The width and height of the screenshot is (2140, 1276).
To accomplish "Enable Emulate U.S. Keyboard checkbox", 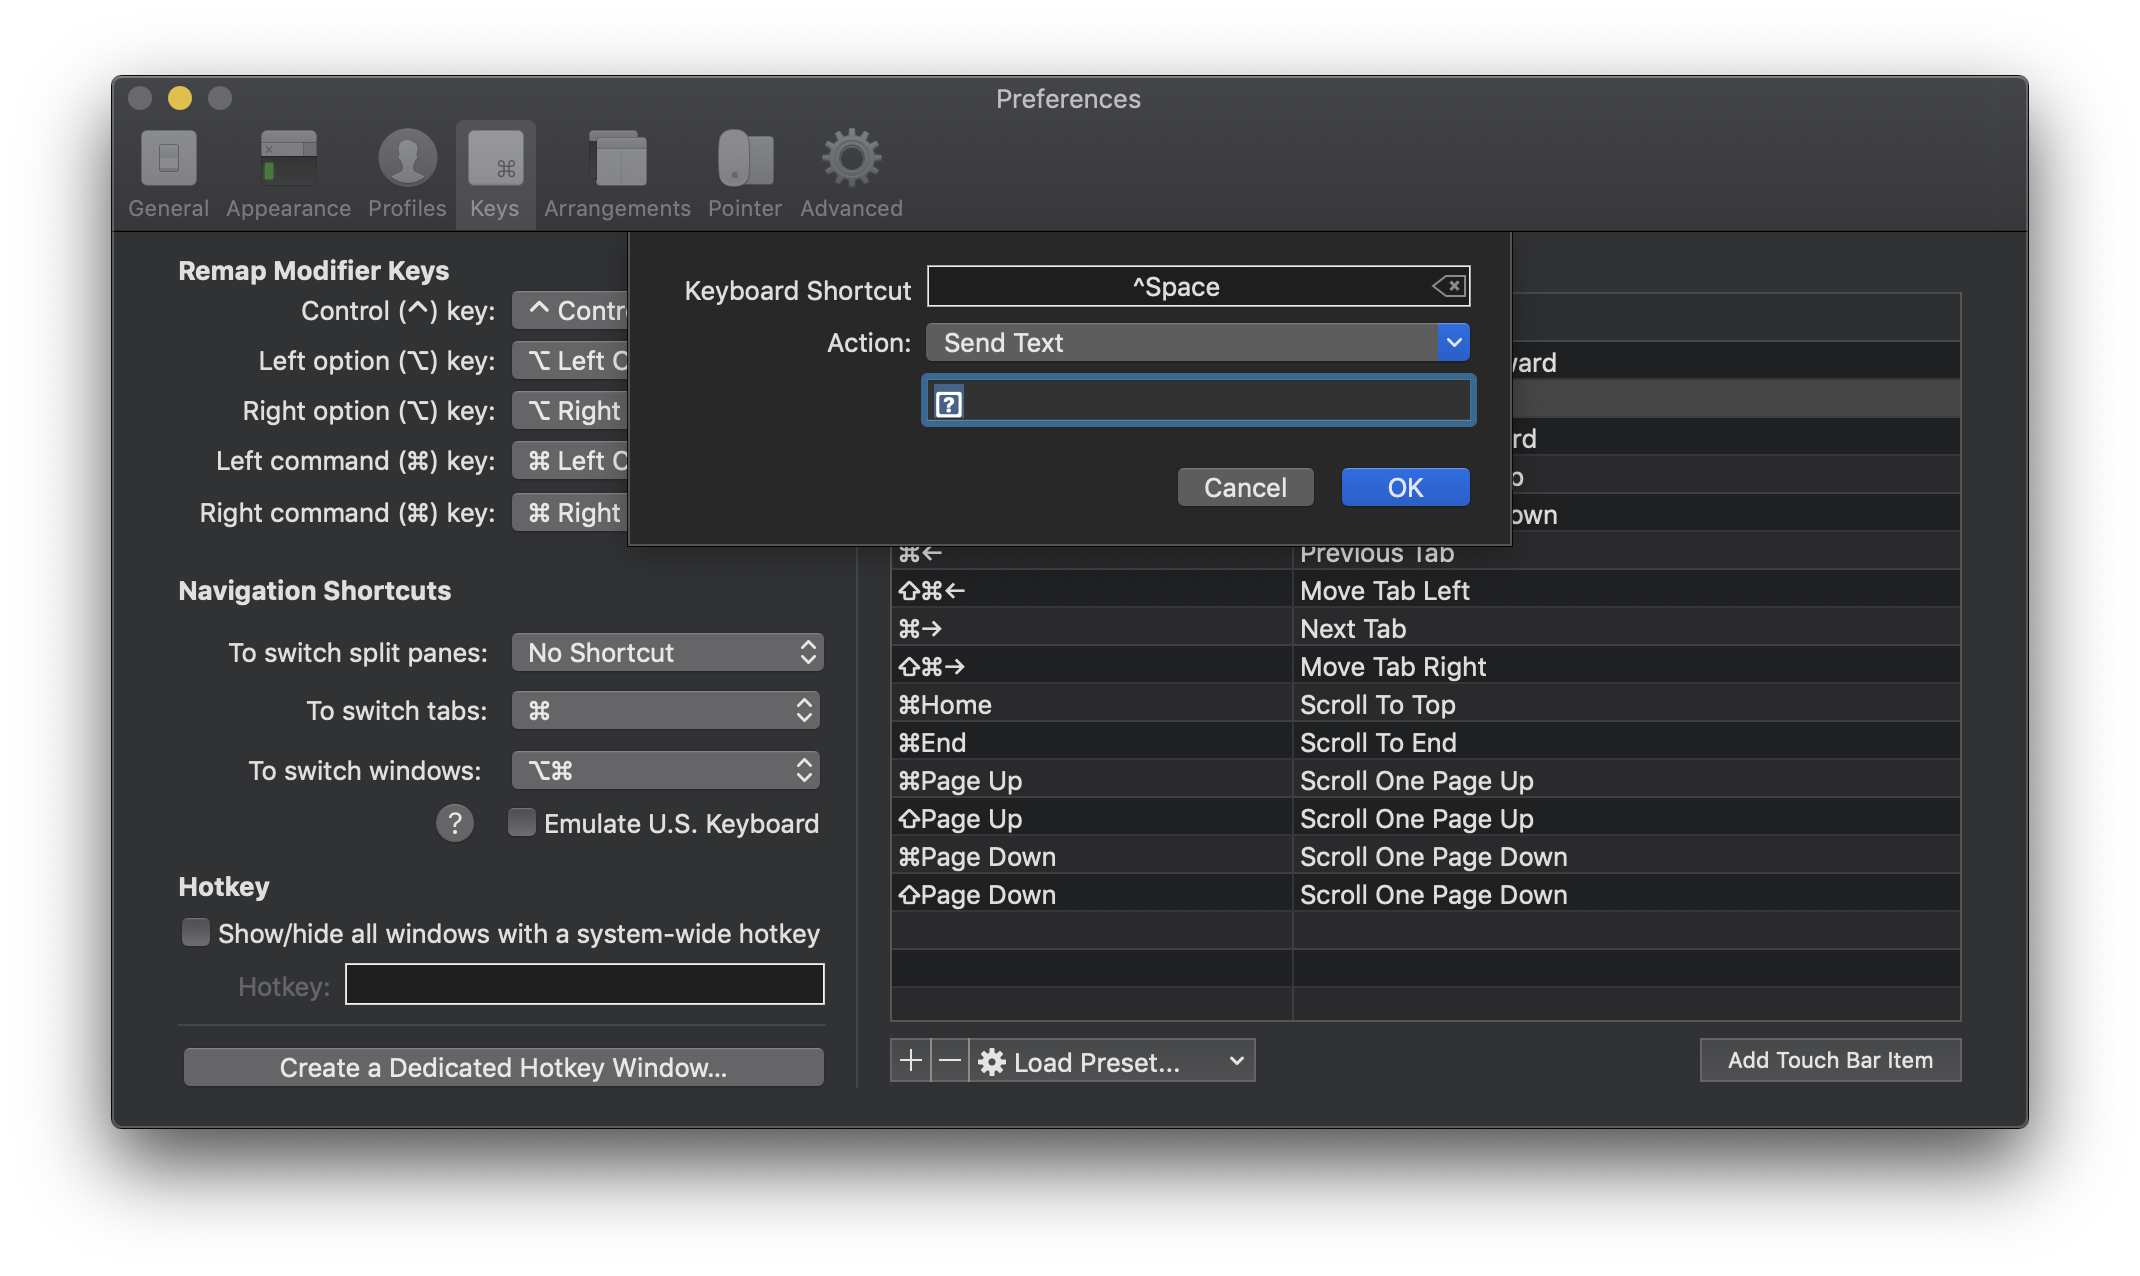I will point(522,822).
